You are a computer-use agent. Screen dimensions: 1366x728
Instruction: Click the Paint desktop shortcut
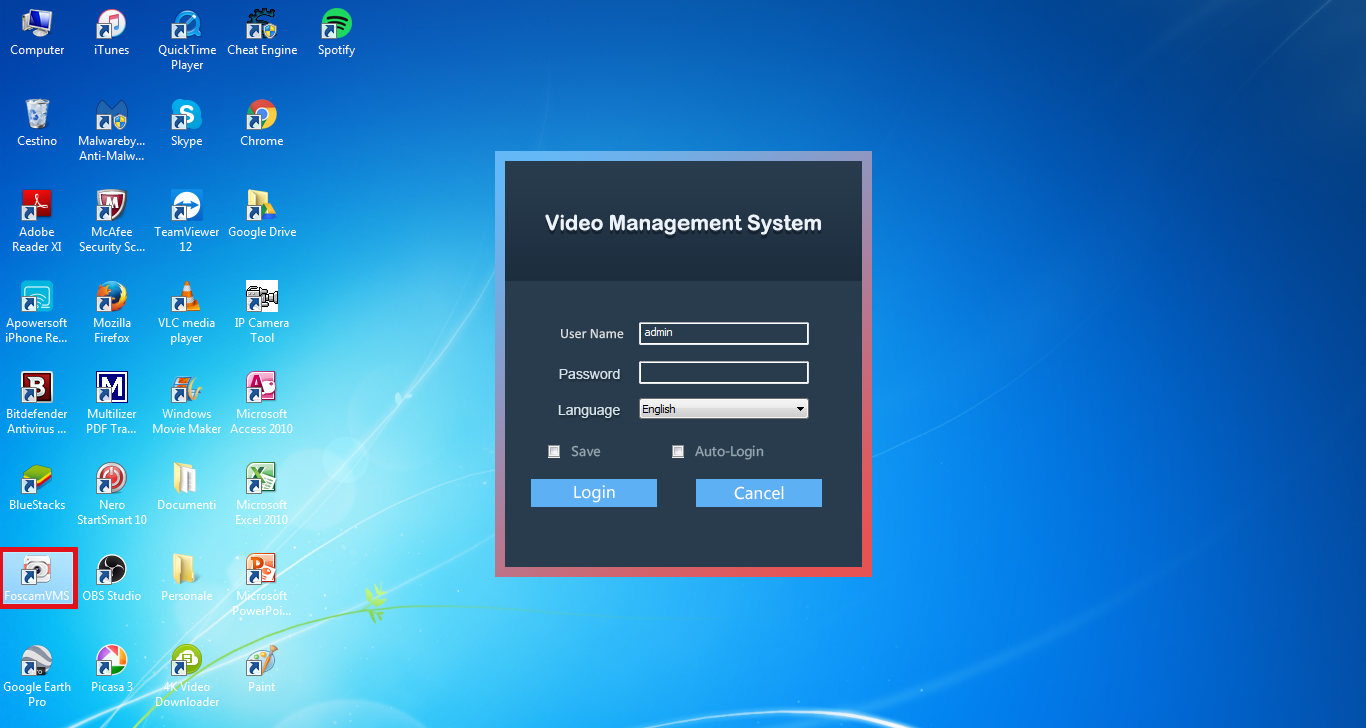(x=262, y=670)
